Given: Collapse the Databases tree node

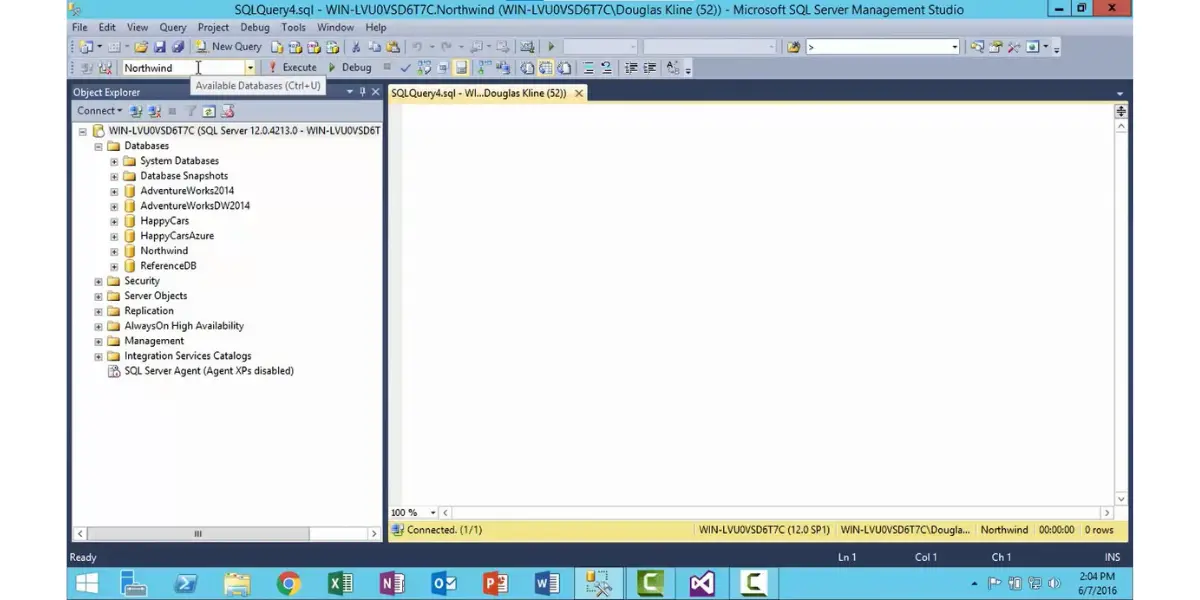Looking at the screenshot, I should tap(99, 146).
